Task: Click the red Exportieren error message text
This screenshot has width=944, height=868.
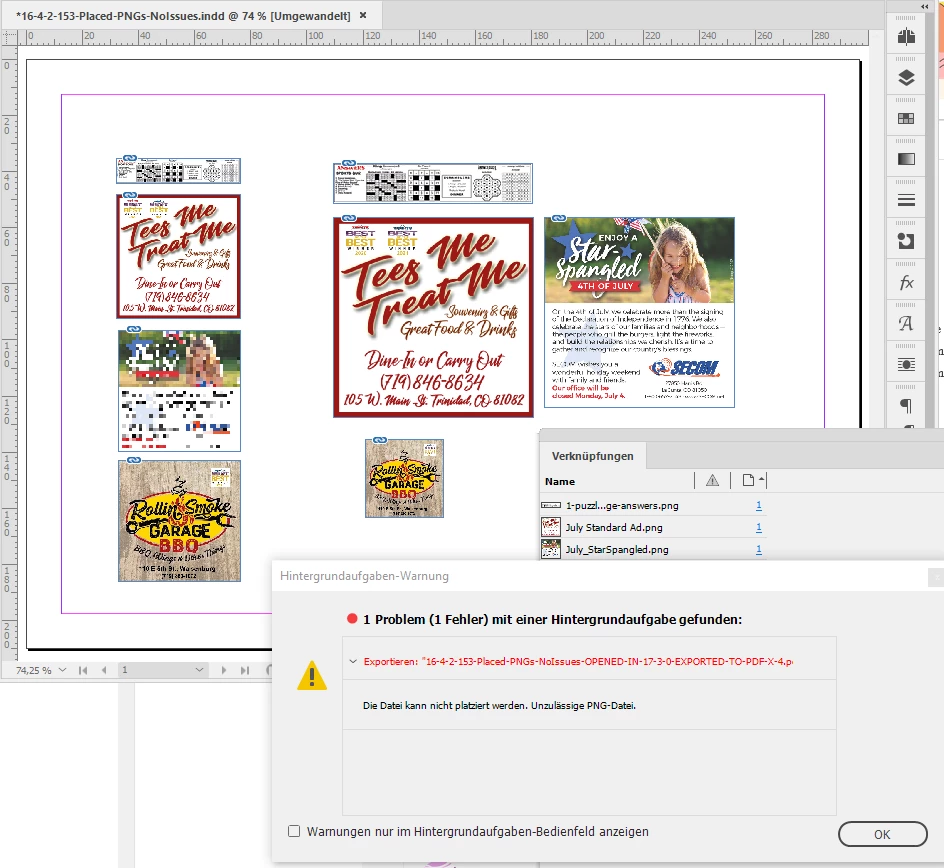Action: point(578,662)
